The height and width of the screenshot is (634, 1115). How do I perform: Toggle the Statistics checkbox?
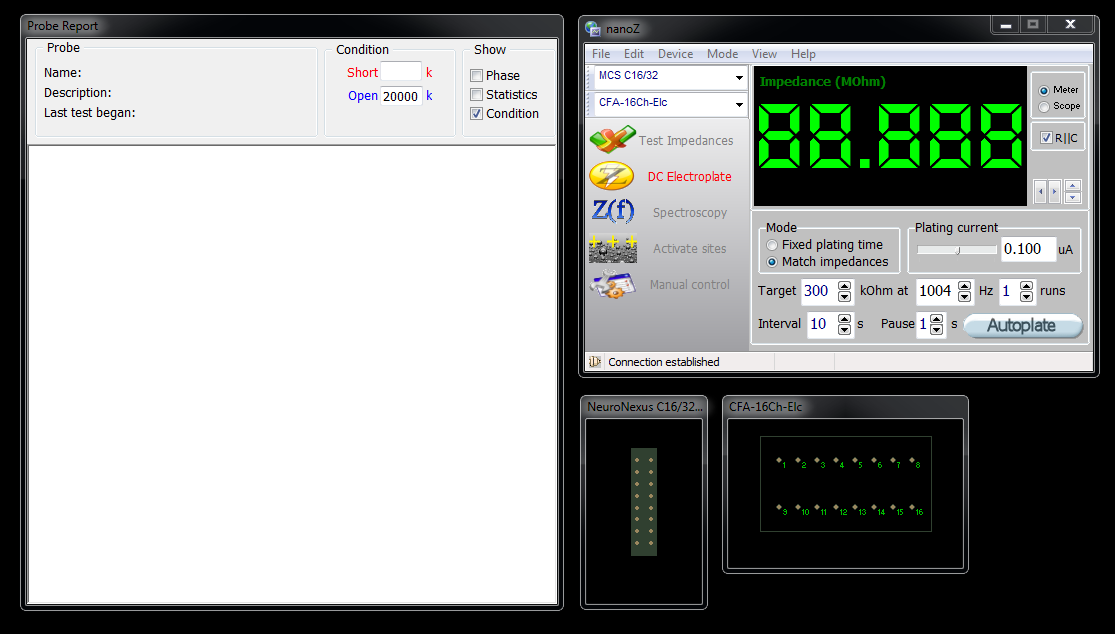[x=477, y=95]
